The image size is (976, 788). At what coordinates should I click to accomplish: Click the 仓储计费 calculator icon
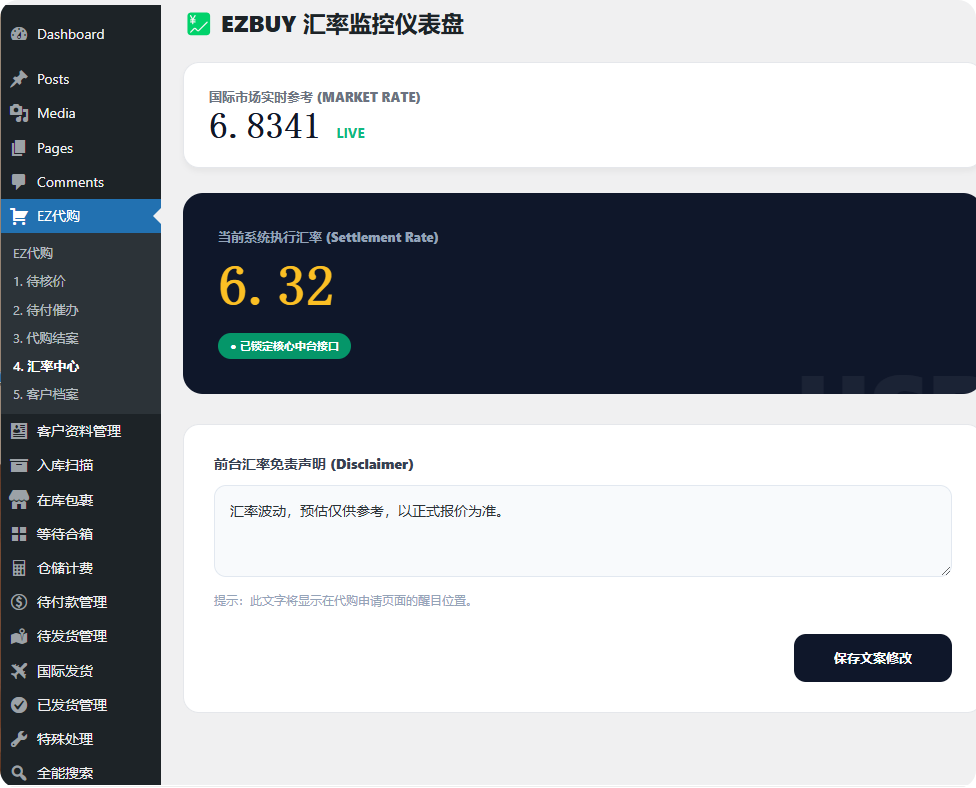point(18,568)
